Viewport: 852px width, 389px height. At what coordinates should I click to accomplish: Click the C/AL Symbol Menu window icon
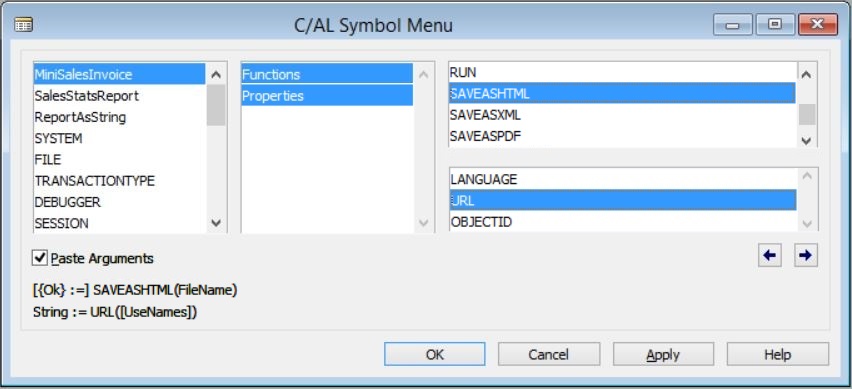click(x=24, y=25)
